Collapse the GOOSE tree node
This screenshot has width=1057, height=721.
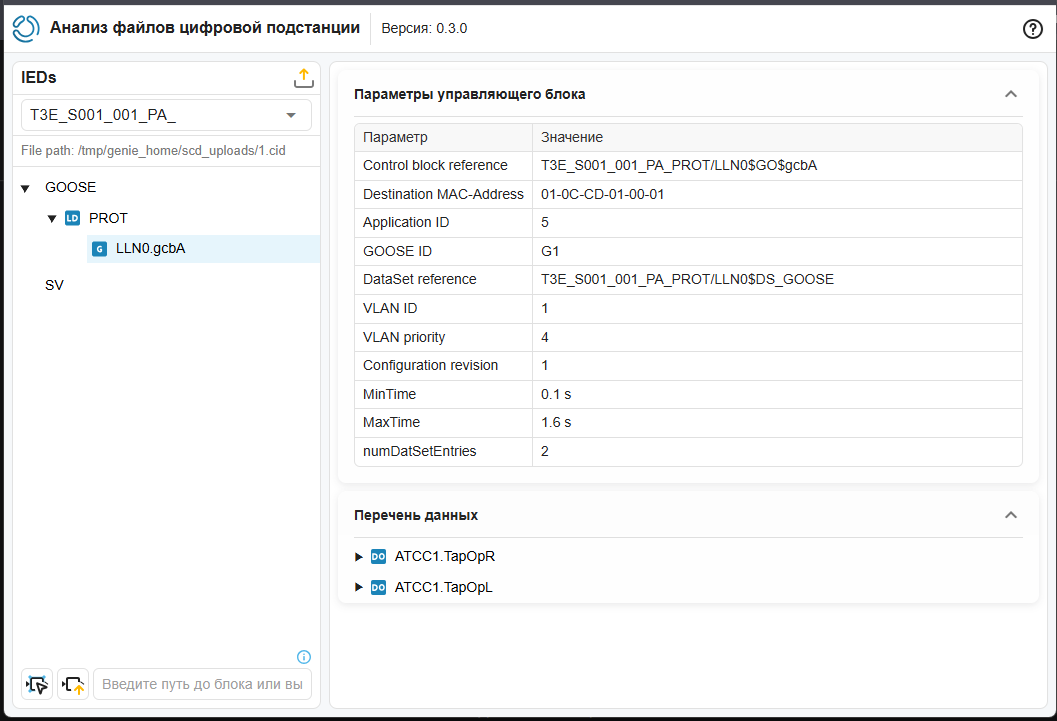[26, 188]
